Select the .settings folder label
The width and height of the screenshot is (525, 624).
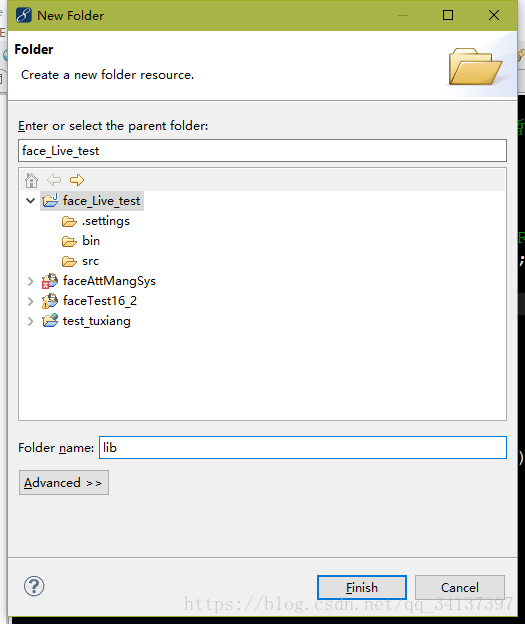106,221
